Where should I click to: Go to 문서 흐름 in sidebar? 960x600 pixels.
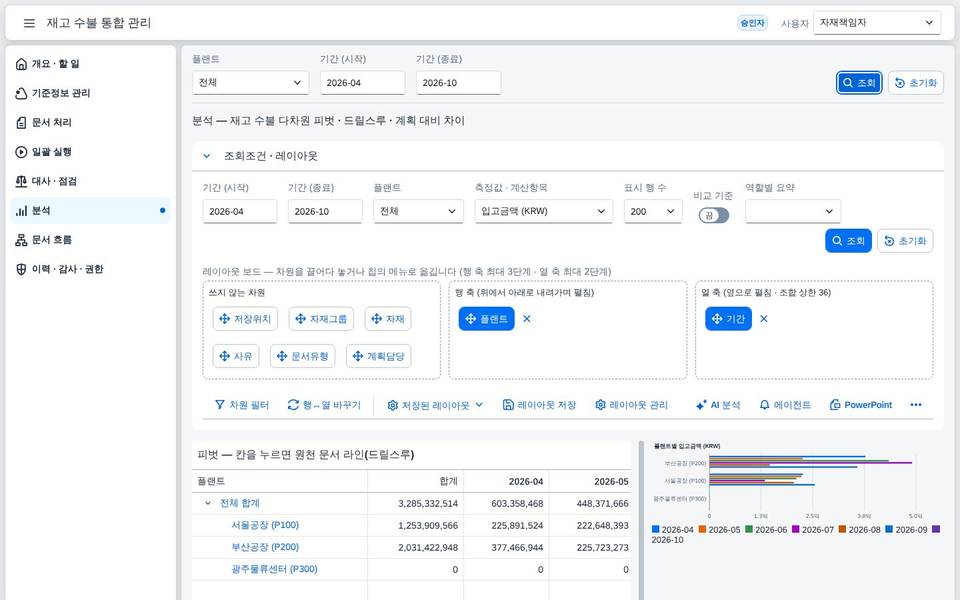tap(91, 240)
